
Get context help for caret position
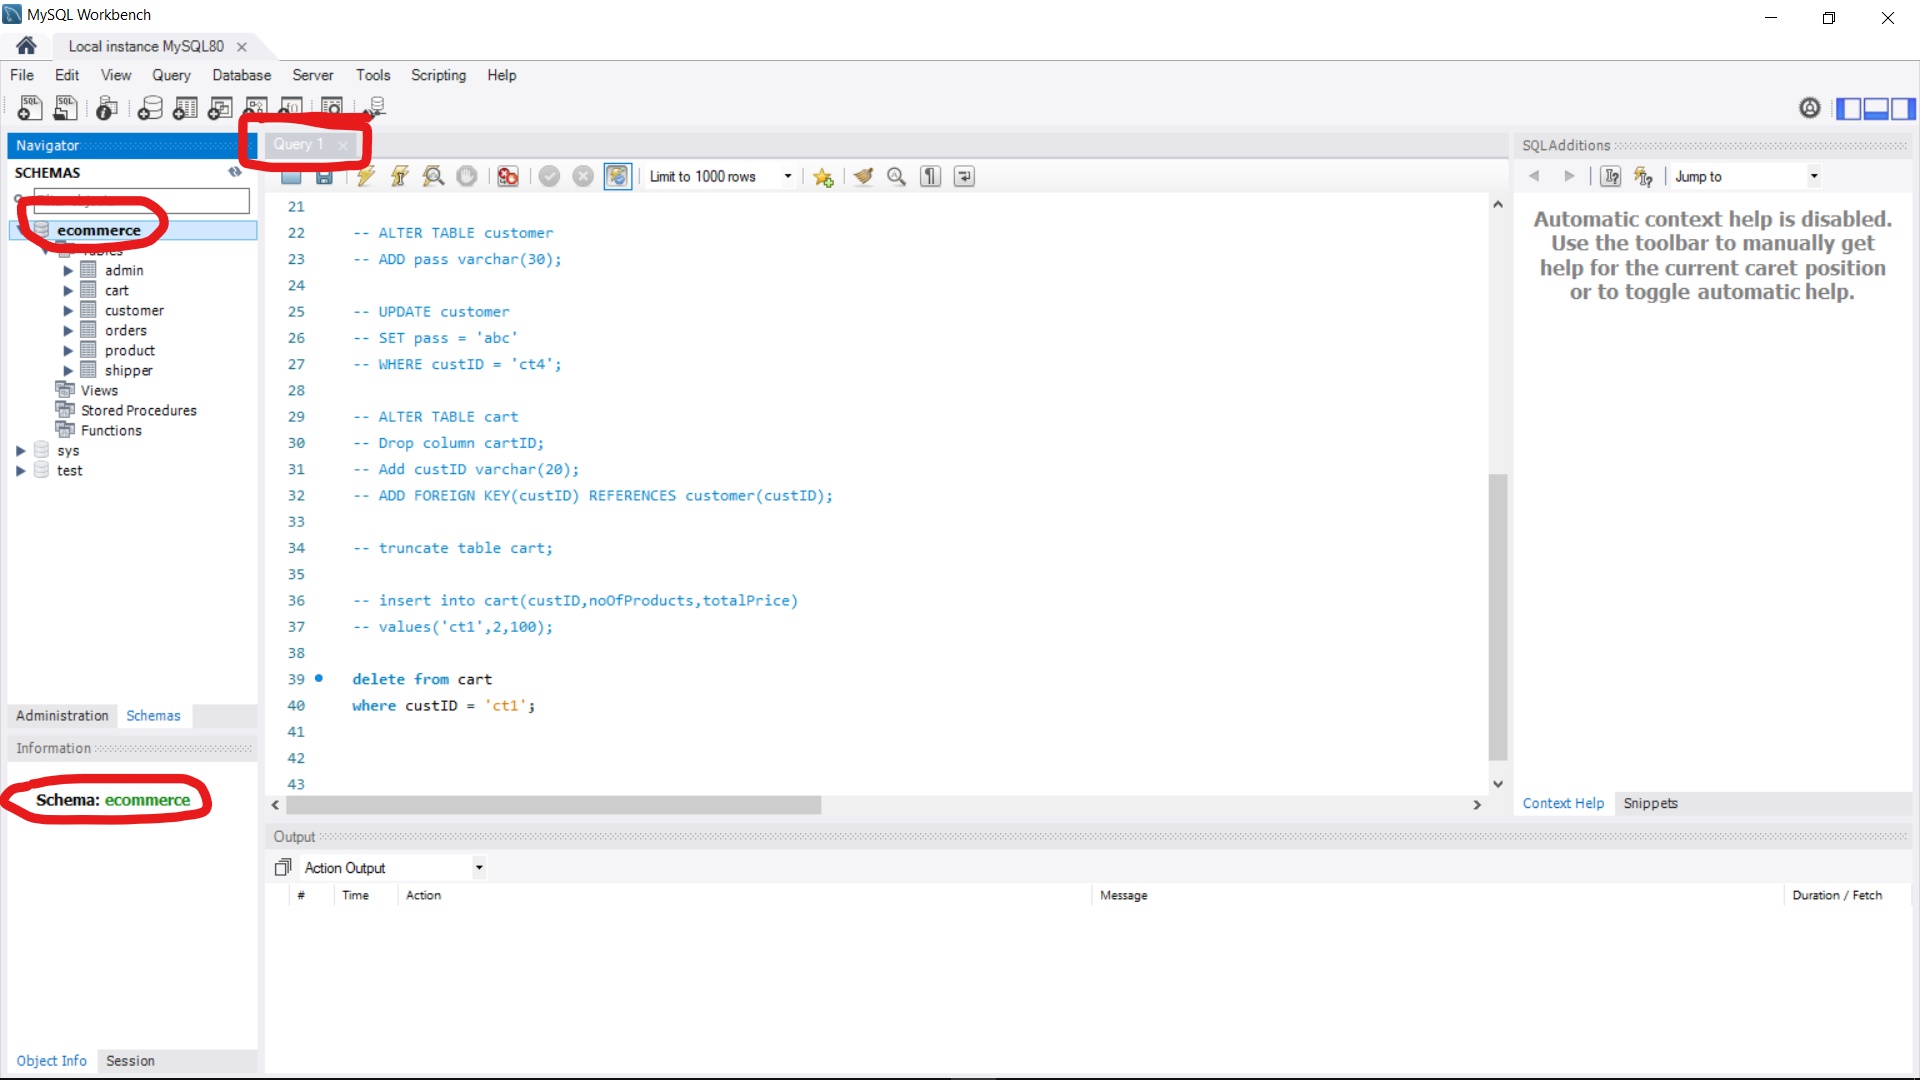(x=1611, y=177)
